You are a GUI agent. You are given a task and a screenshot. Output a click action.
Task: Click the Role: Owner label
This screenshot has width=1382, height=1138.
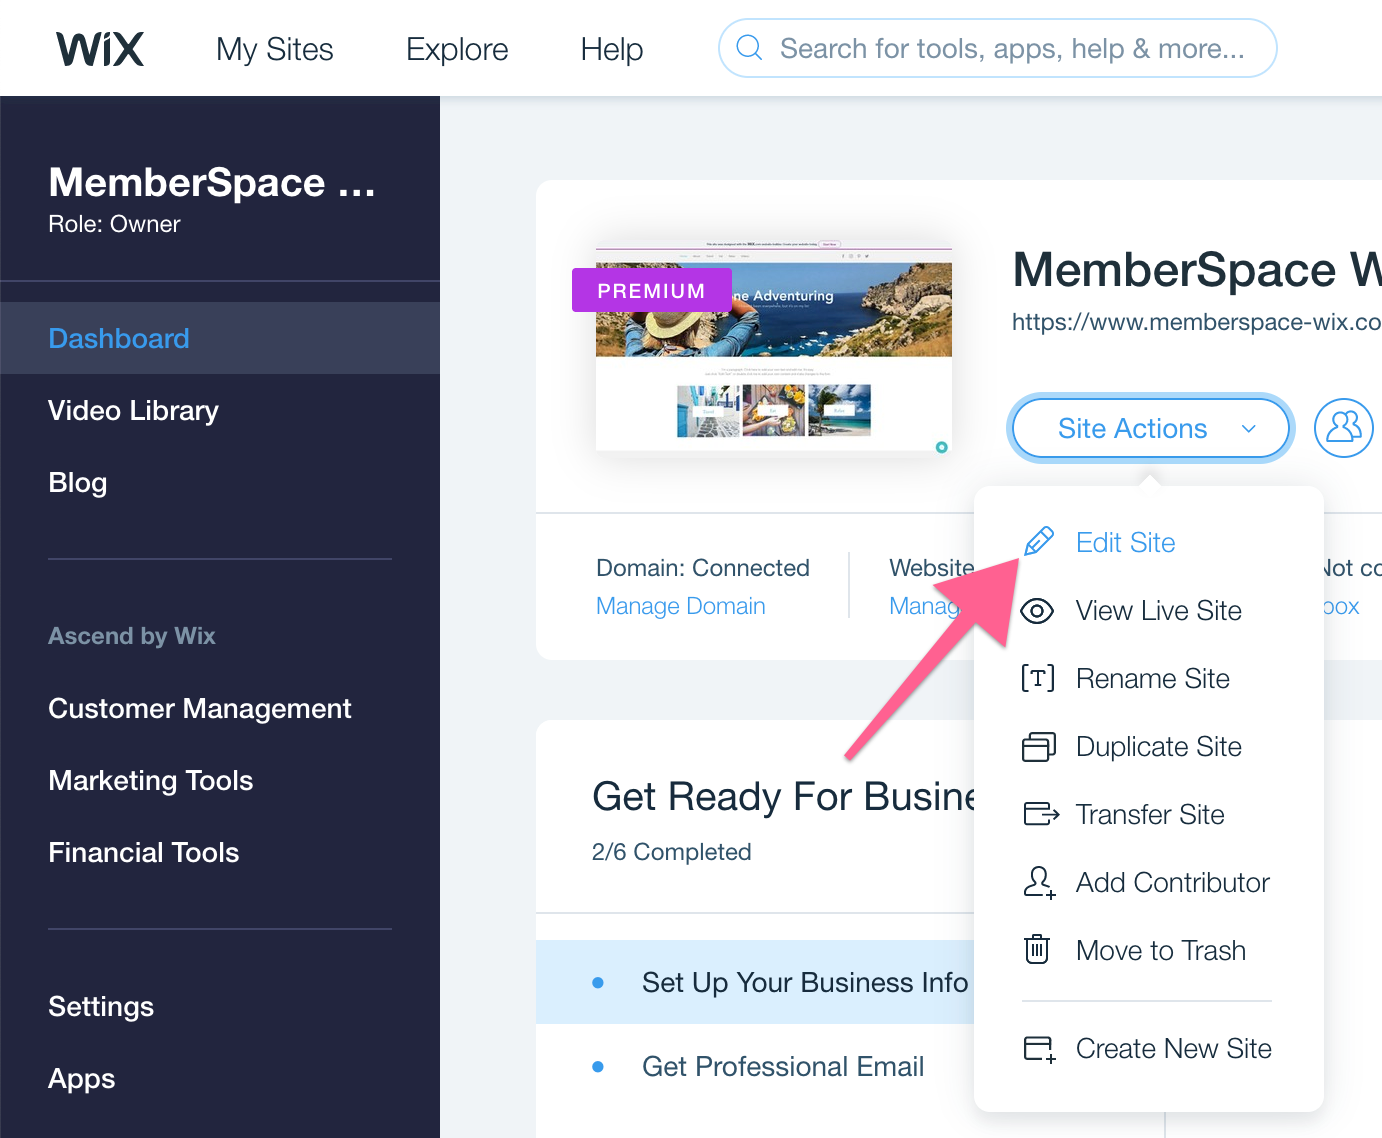pyautogui.click(x=114, y=224)
